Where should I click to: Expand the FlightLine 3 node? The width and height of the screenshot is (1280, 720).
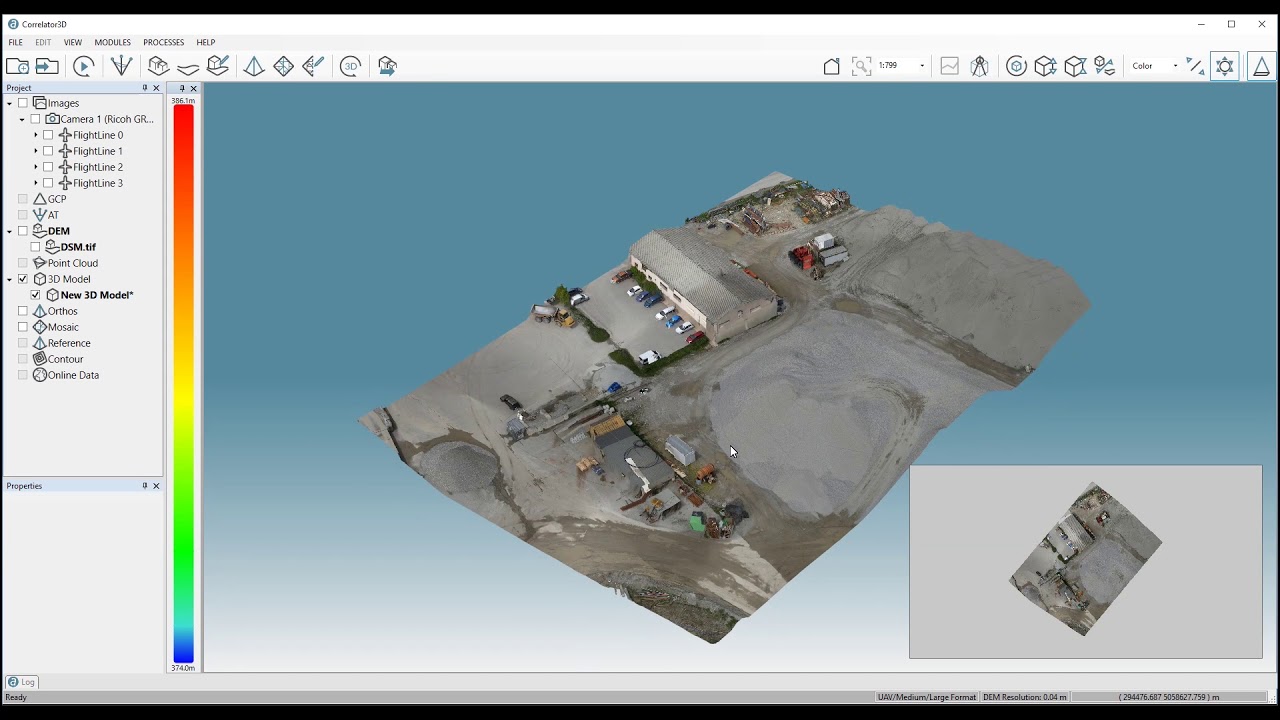pos(35,183)
